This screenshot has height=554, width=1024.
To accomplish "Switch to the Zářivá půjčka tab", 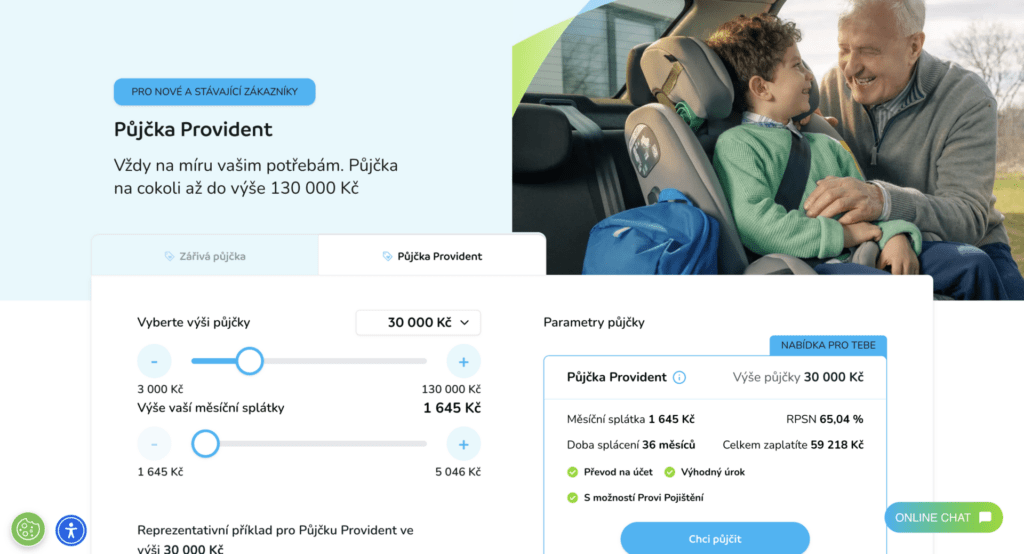I will click(205, 256).
